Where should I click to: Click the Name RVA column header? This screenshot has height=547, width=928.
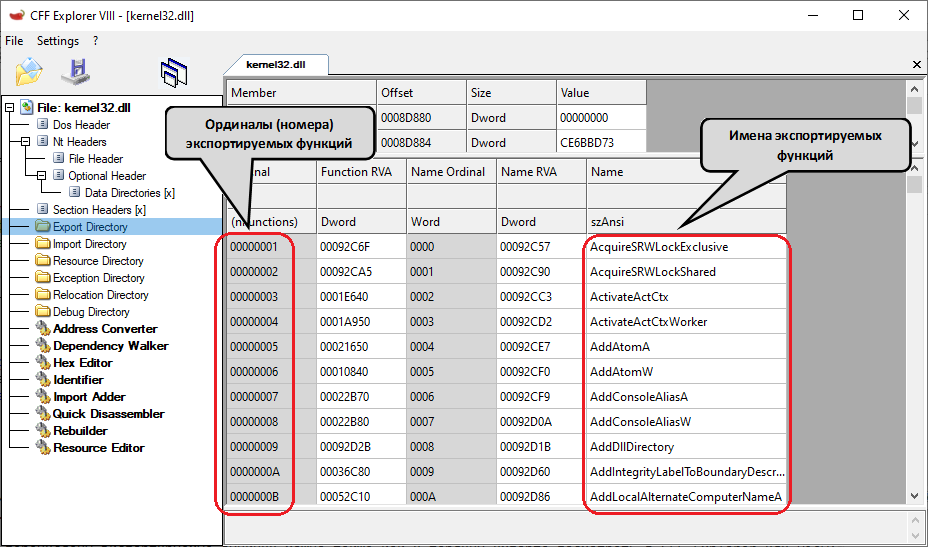542,172
